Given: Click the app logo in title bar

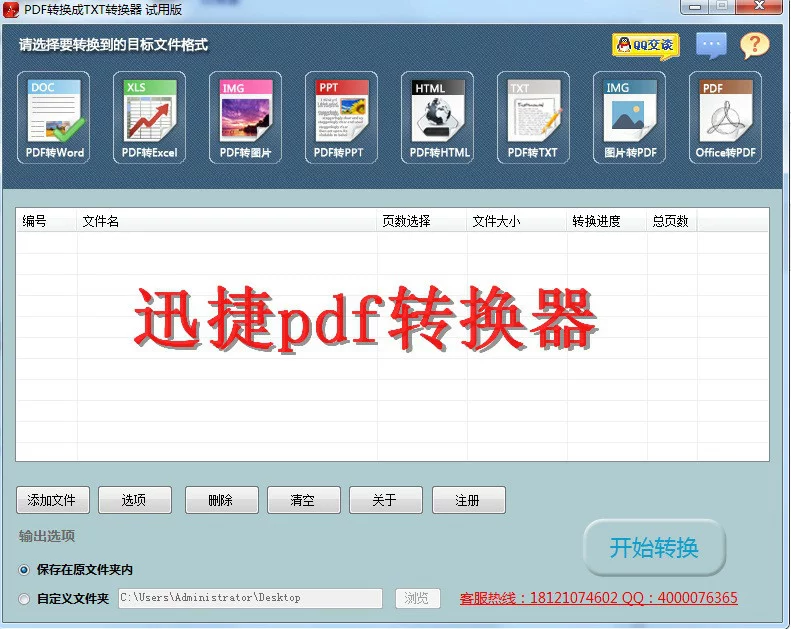Looking at the screenshot, I should pos(11,10).
